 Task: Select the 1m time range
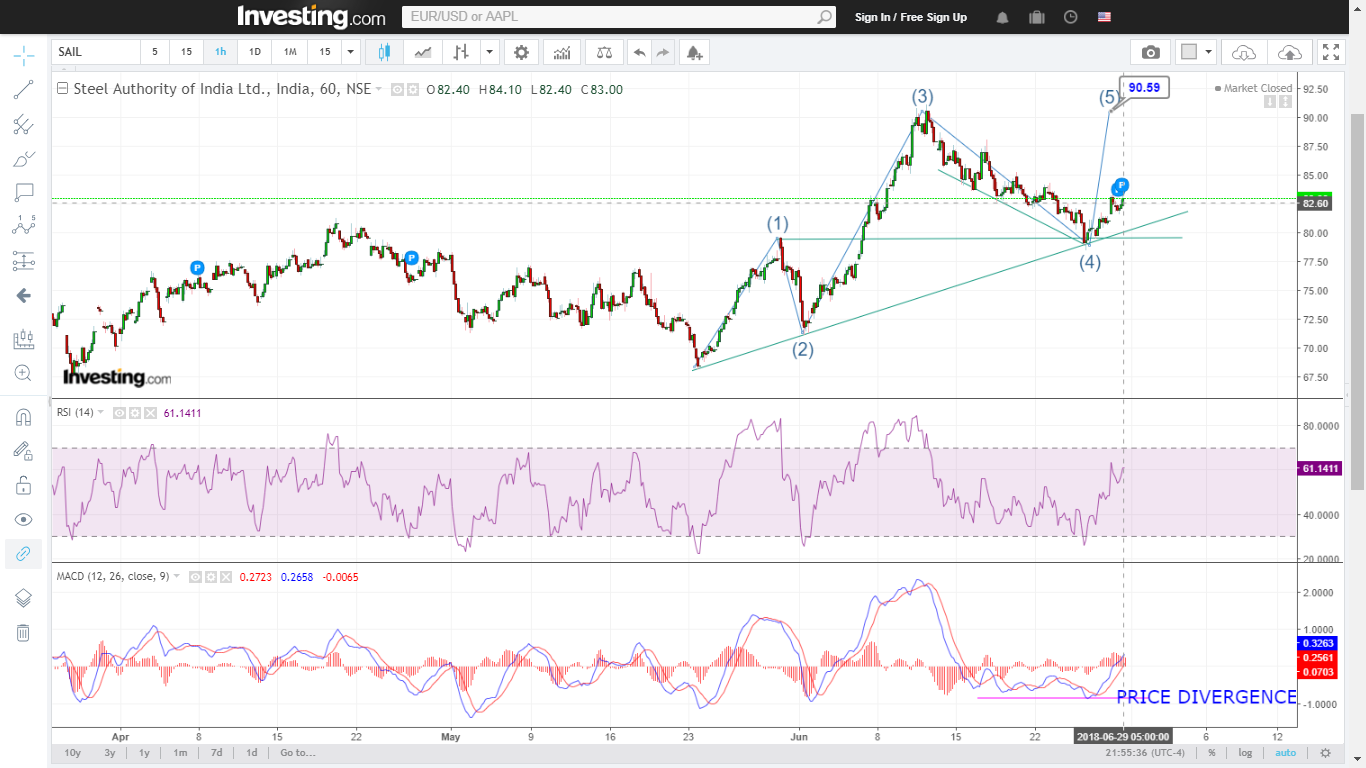click(x=180, y=752)
